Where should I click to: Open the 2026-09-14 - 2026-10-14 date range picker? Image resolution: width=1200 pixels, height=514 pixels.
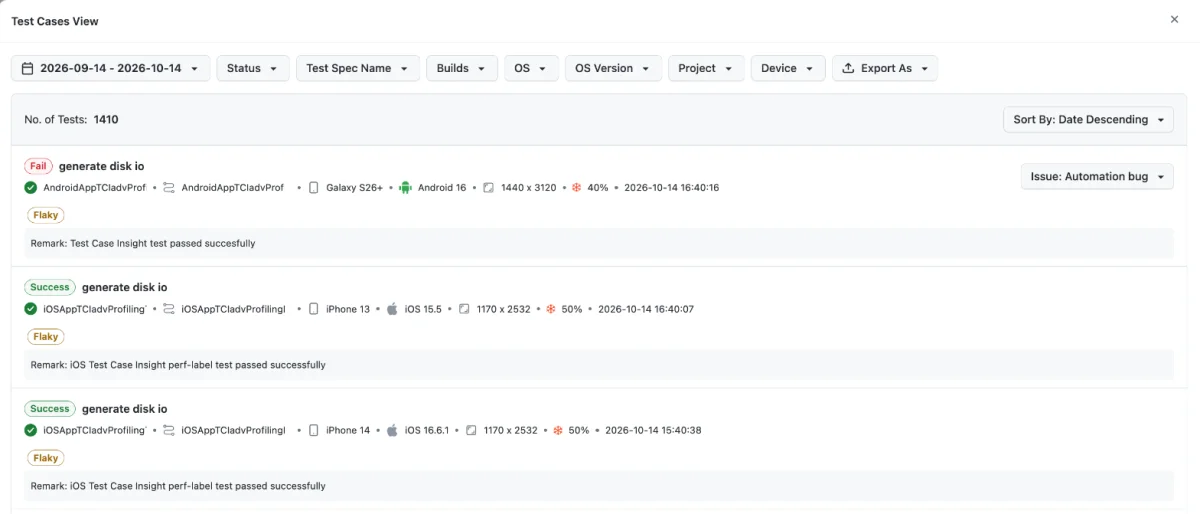[x=111, y=68]
